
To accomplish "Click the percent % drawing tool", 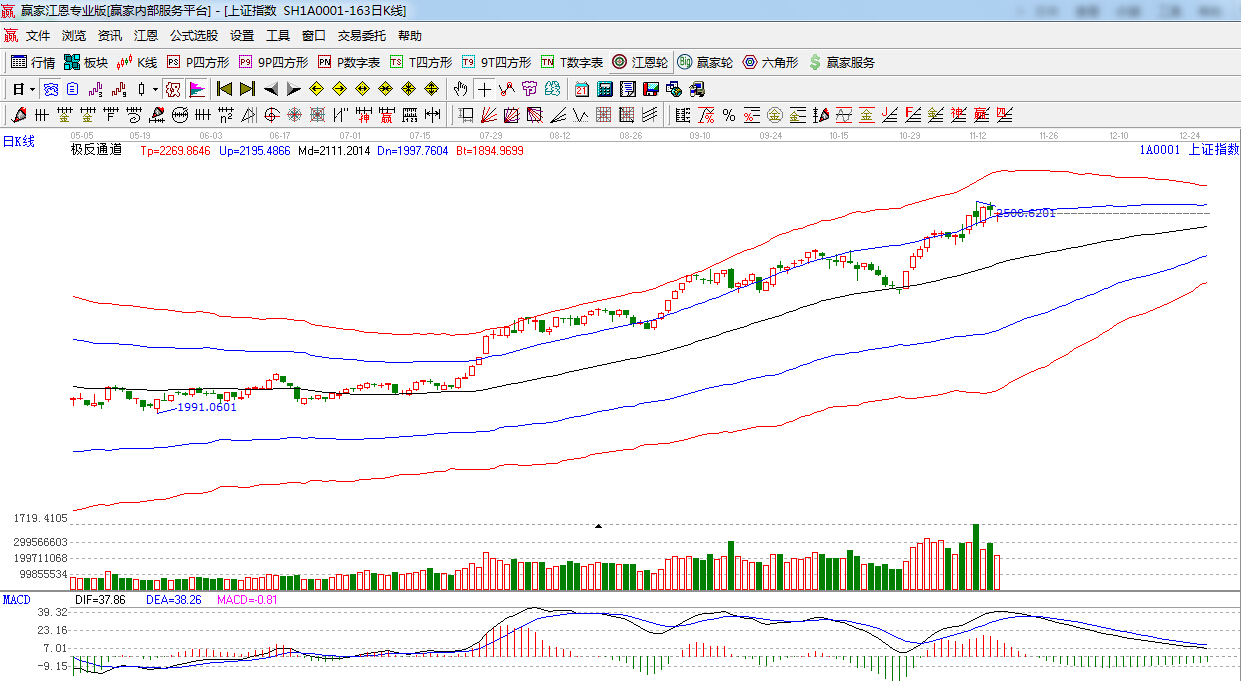I will point(729,115).
